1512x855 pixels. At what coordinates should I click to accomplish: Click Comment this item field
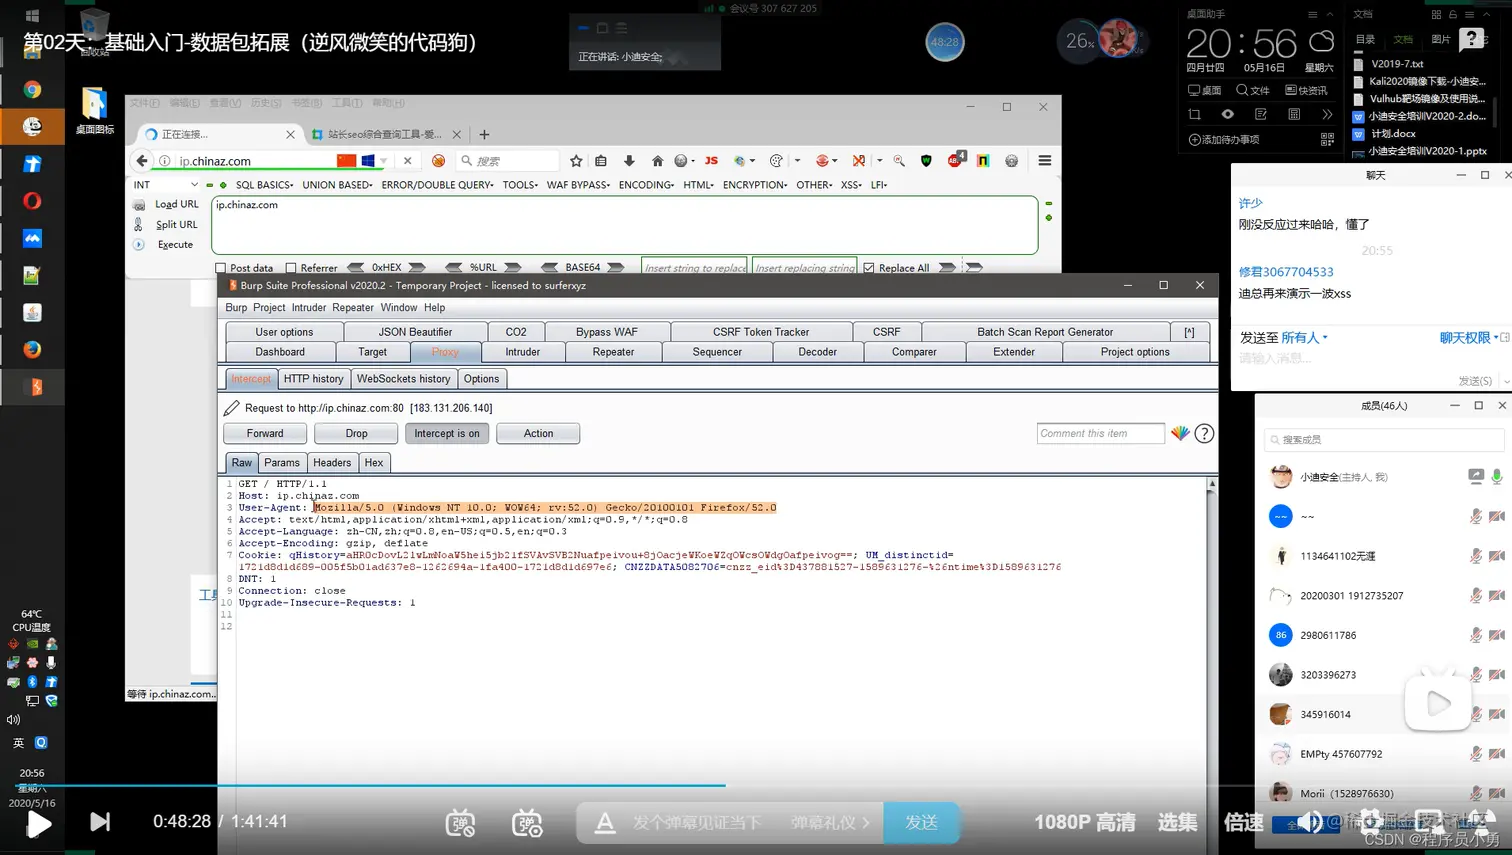(x=1100, y=433)
